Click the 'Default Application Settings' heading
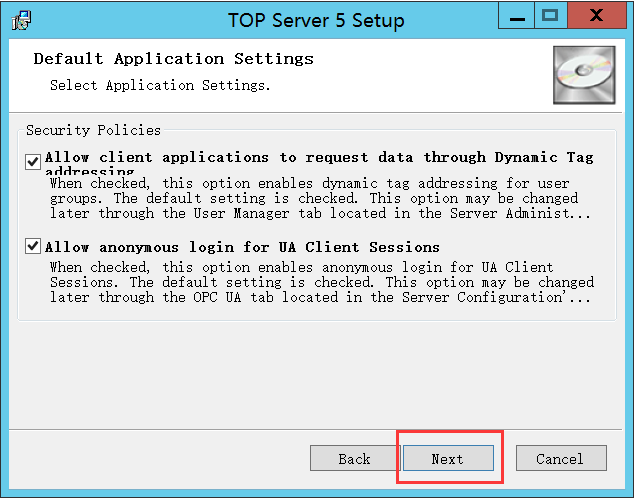 tap(173, 59)
